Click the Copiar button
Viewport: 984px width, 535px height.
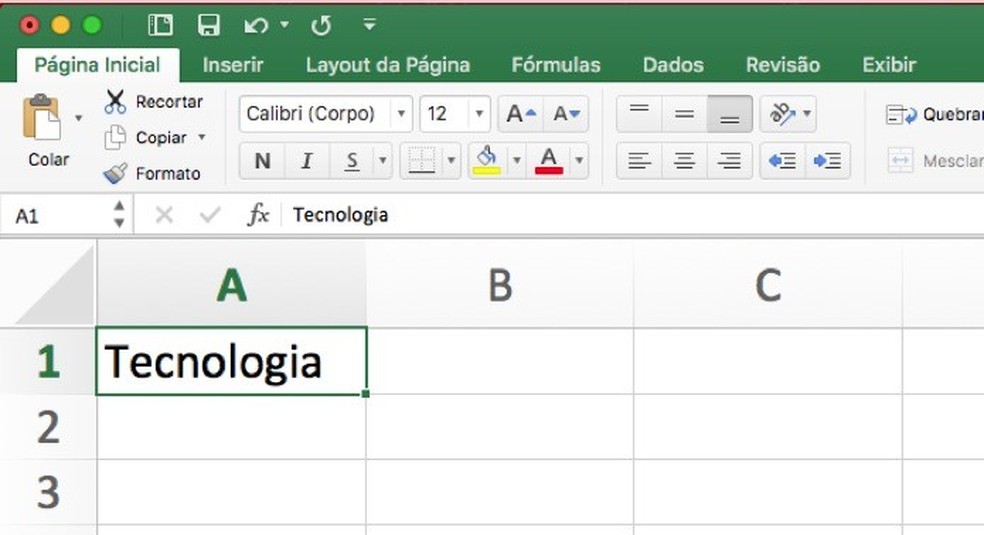tap(161, 137)
